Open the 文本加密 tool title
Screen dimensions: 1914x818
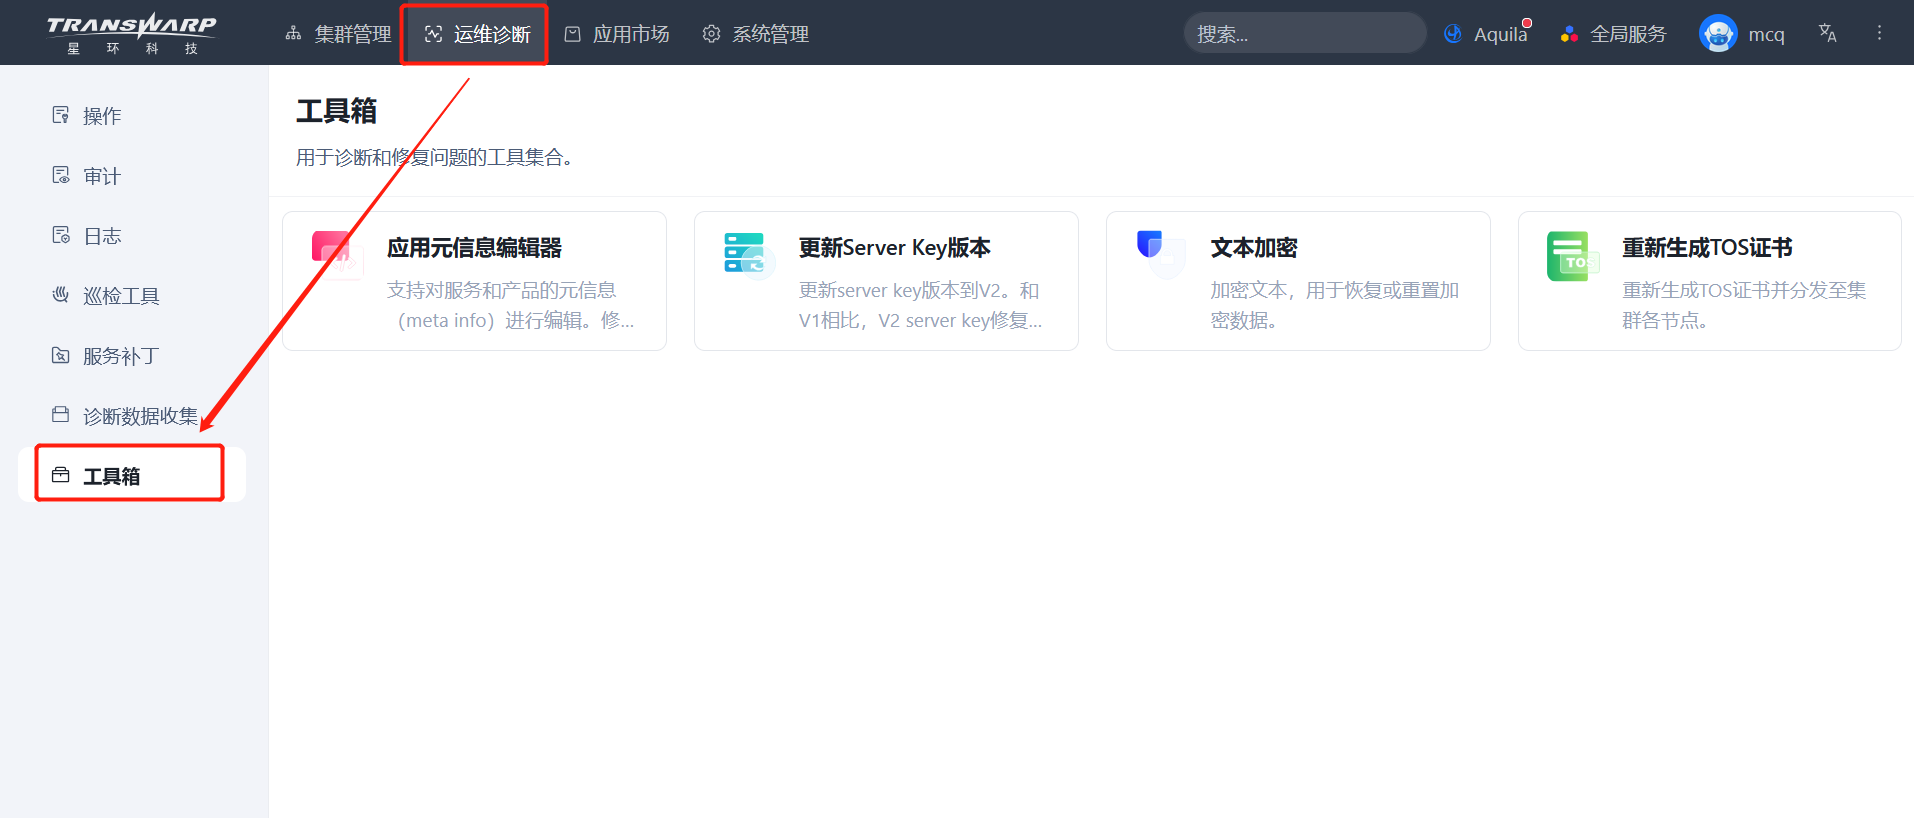1254,247
